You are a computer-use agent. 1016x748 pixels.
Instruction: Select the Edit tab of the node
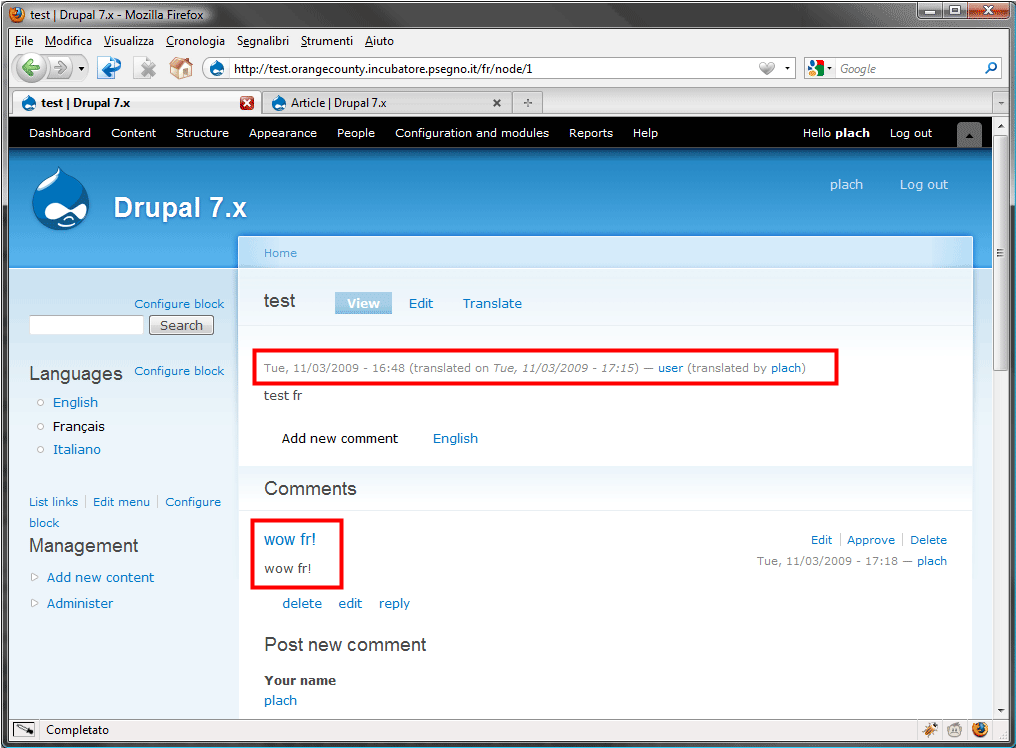click(x=421, y=303)
